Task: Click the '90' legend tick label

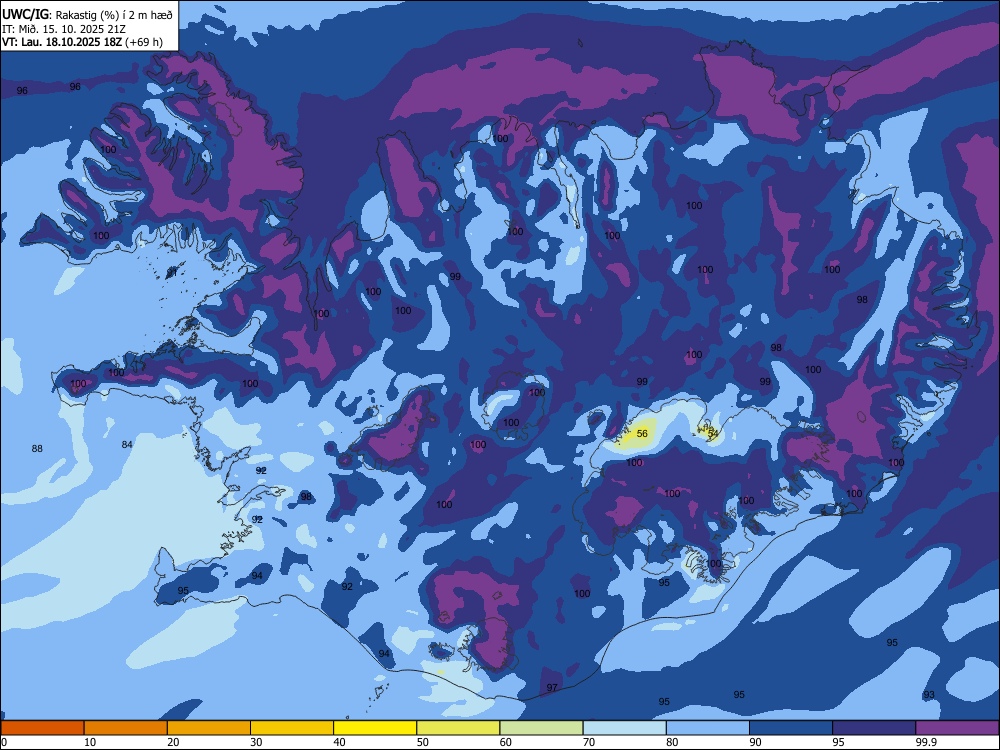Action: tap(755, 742)
